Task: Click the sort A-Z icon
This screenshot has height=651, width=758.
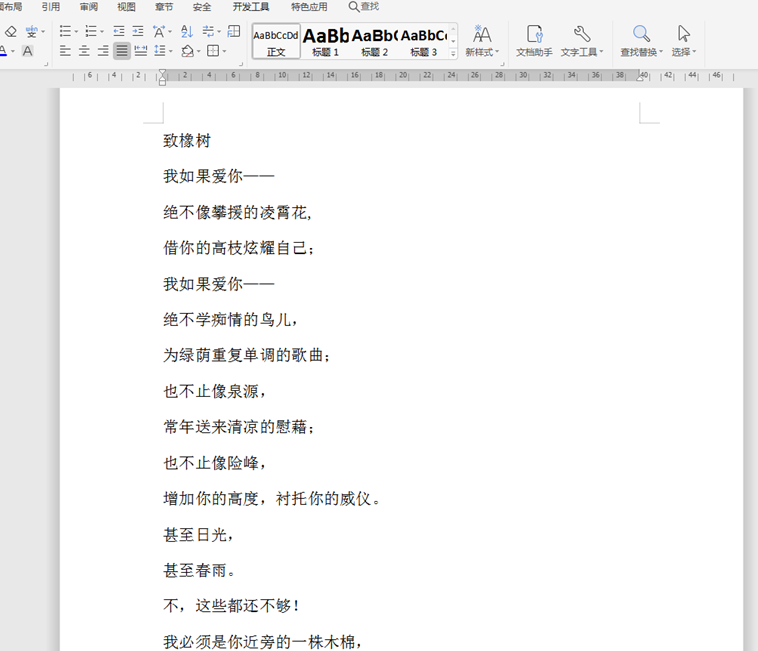Action: [x=187, y=31]
